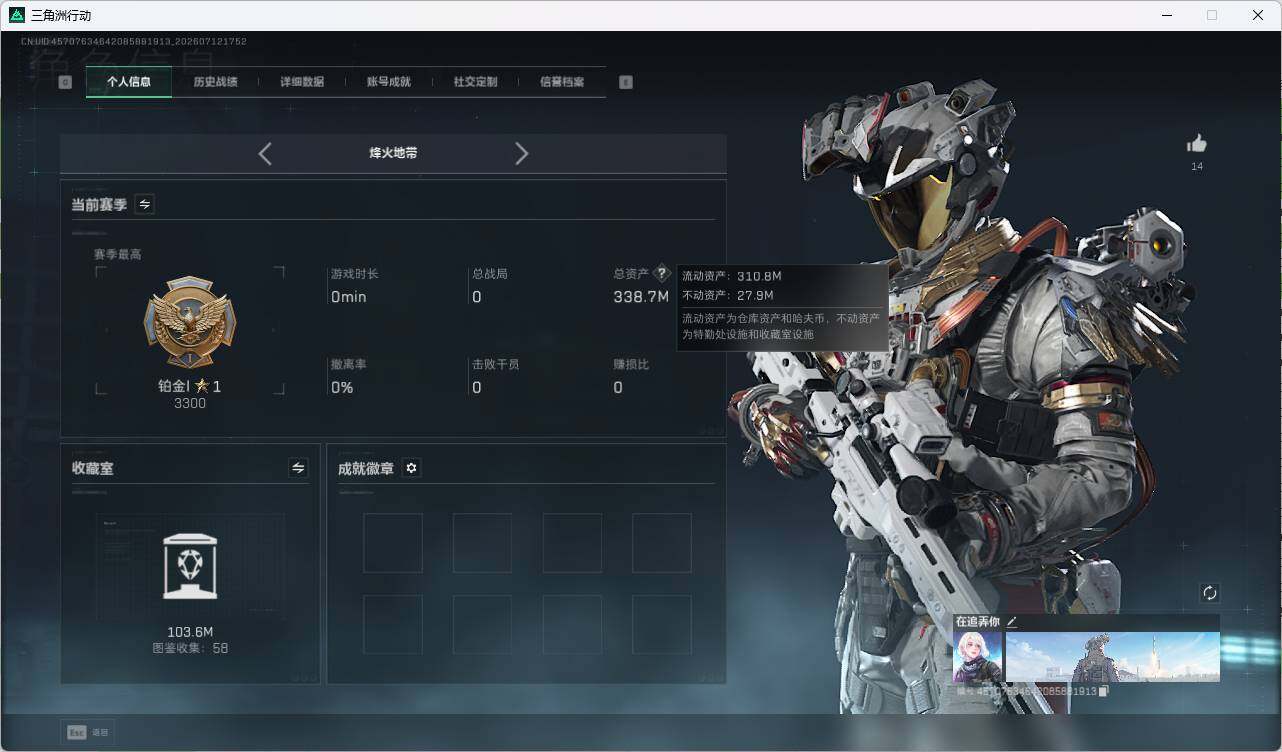This screenshot has height=752, width=1282.
Task: Click the Q key hint left of tabs
Action: pyautogui.click(x=65, y=82)
